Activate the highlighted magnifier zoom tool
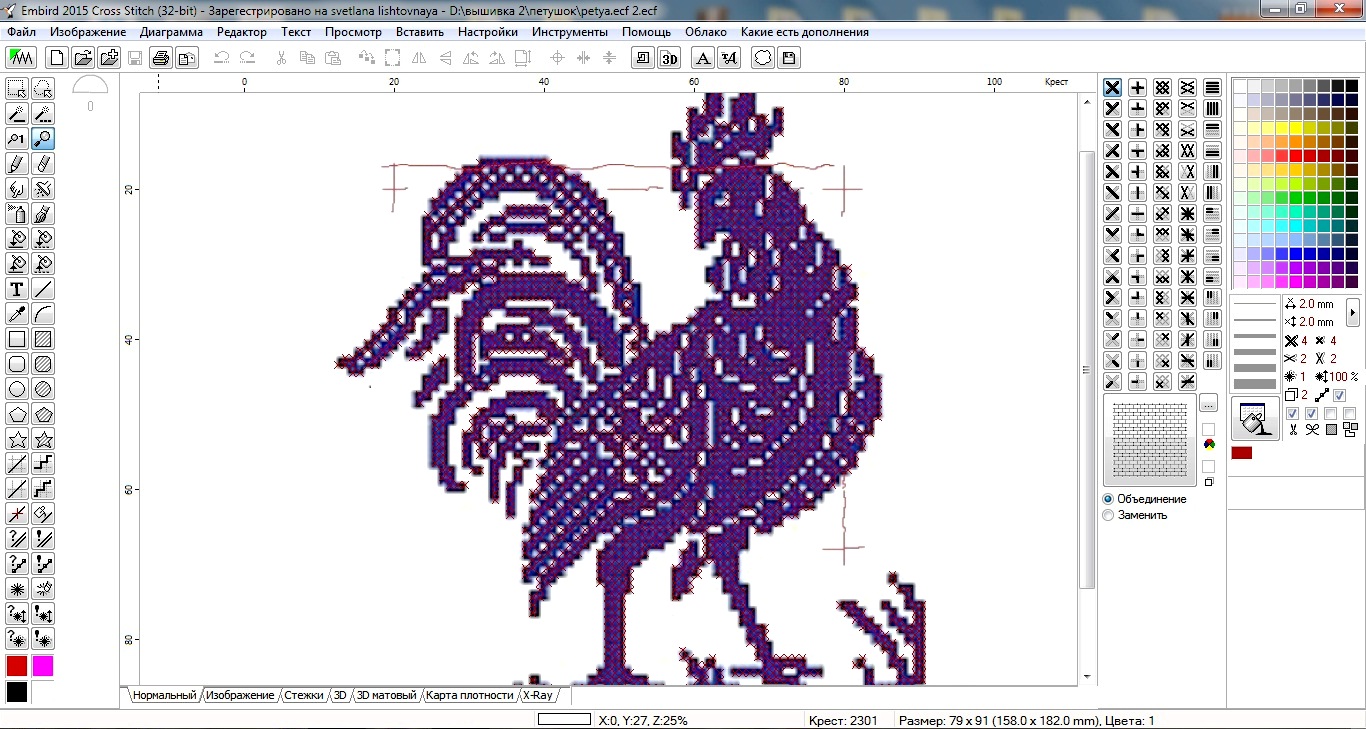1366x729 pixels. coord(43,139)
